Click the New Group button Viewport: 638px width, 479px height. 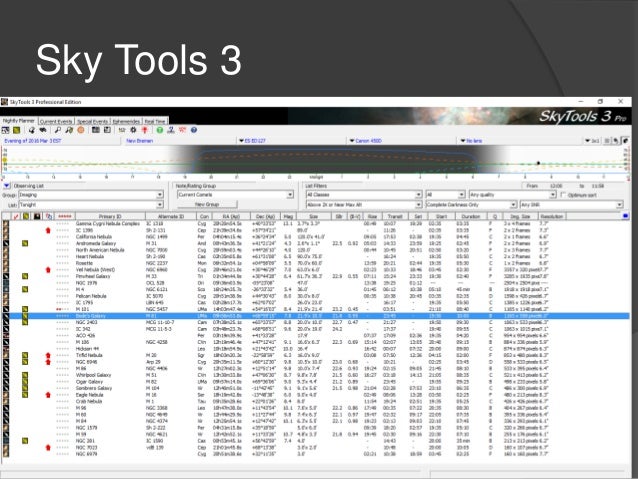click(207, 205)
